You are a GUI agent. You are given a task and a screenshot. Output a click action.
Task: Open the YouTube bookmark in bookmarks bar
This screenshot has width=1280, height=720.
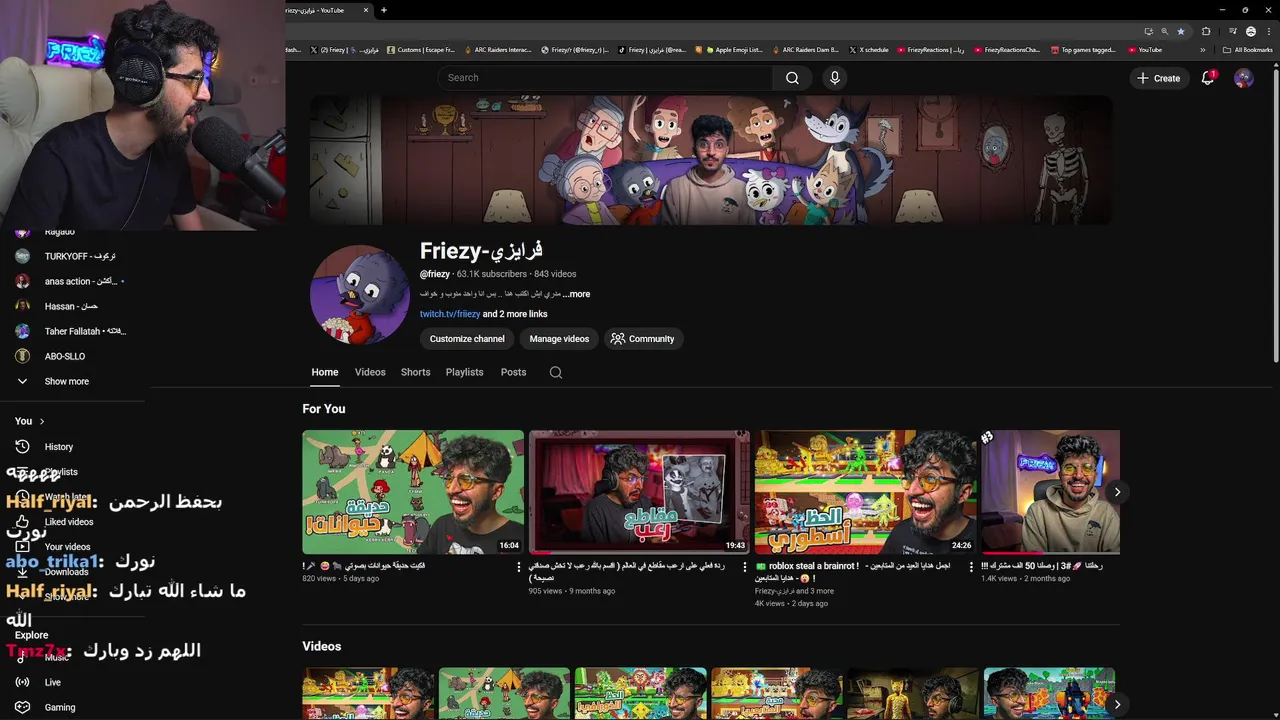(x=1144, y=49)
